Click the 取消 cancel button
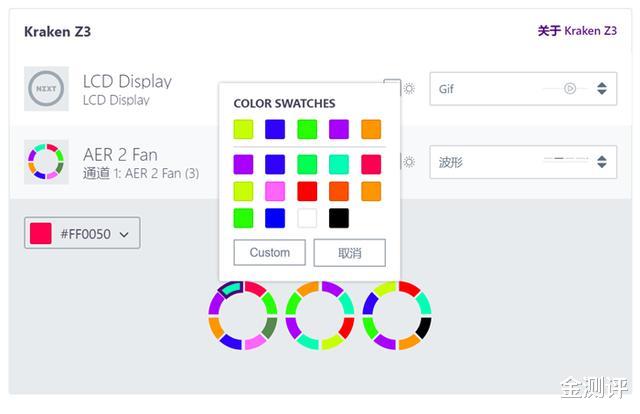The width and height of the screenshot is (640, 414). pos(349,253)
